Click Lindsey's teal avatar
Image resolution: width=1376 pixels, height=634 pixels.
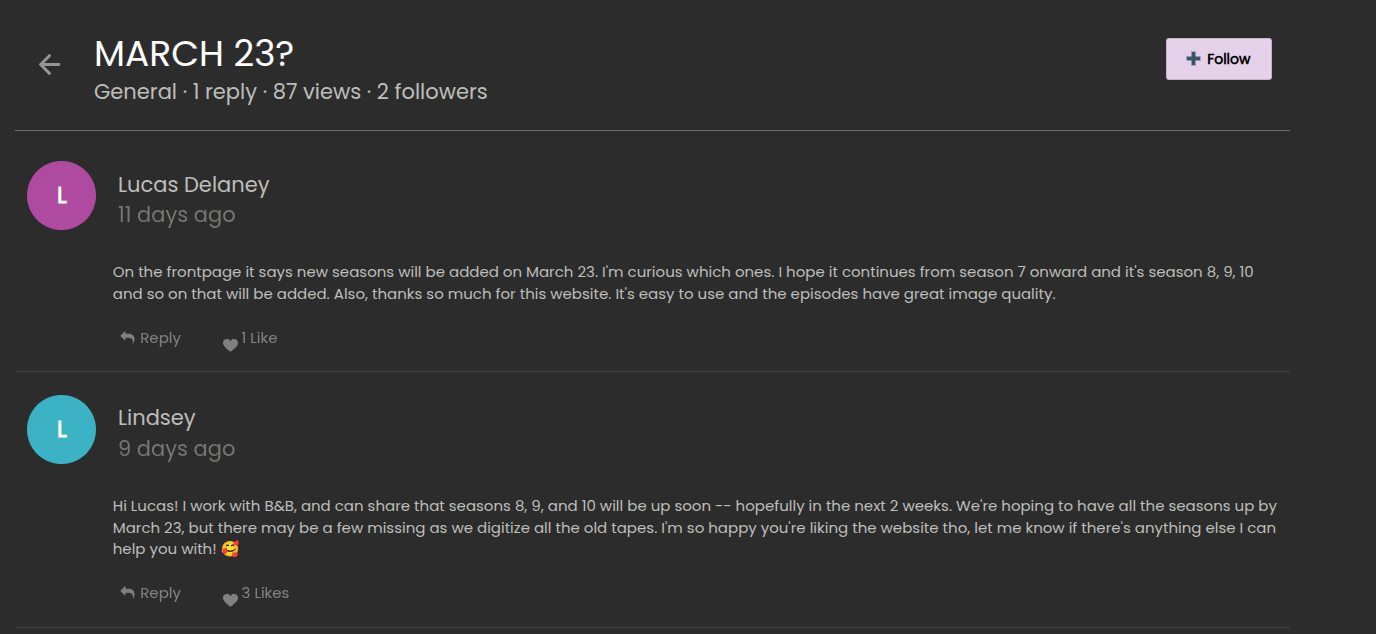pyautogui.click(x=61, y=430)
